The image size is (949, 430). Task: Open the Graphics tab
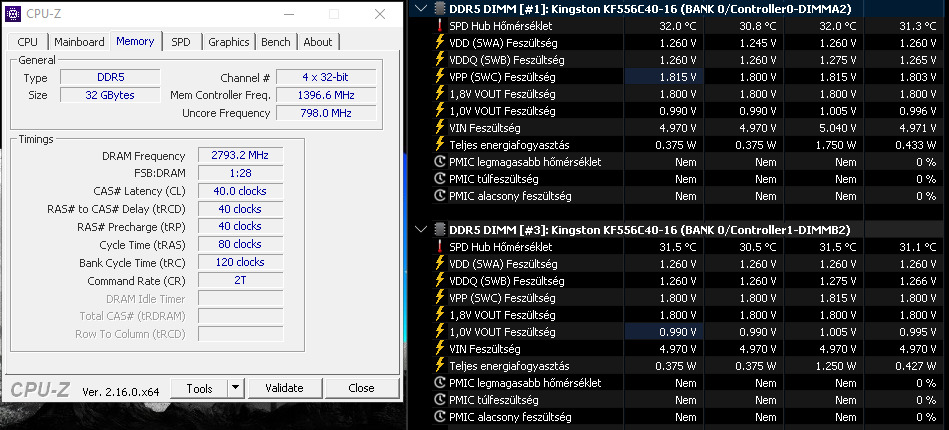(229, 42)
